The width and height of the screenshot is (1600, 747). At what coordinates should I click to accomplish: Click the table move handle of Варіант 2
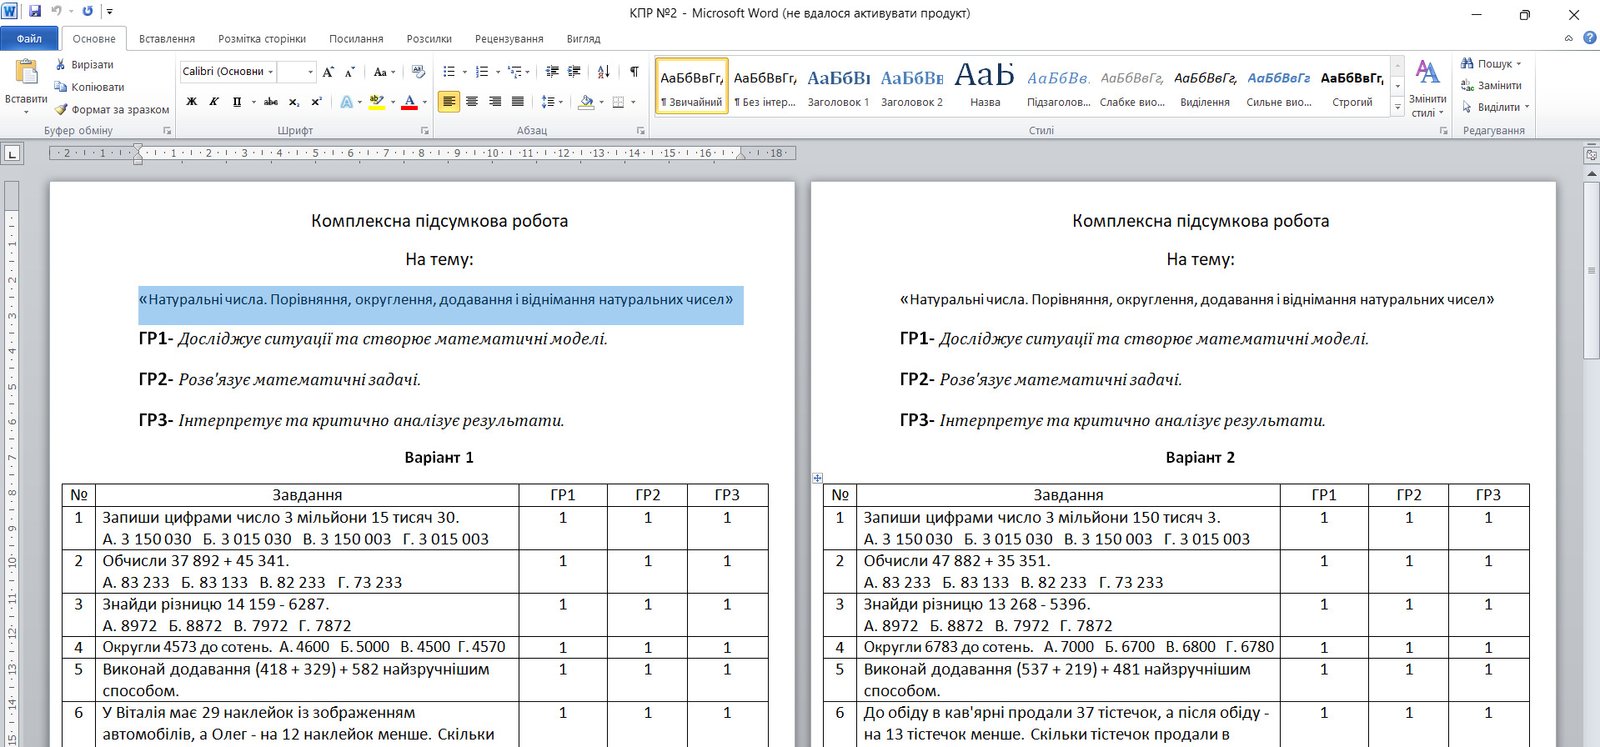click(x=817, y=478)
